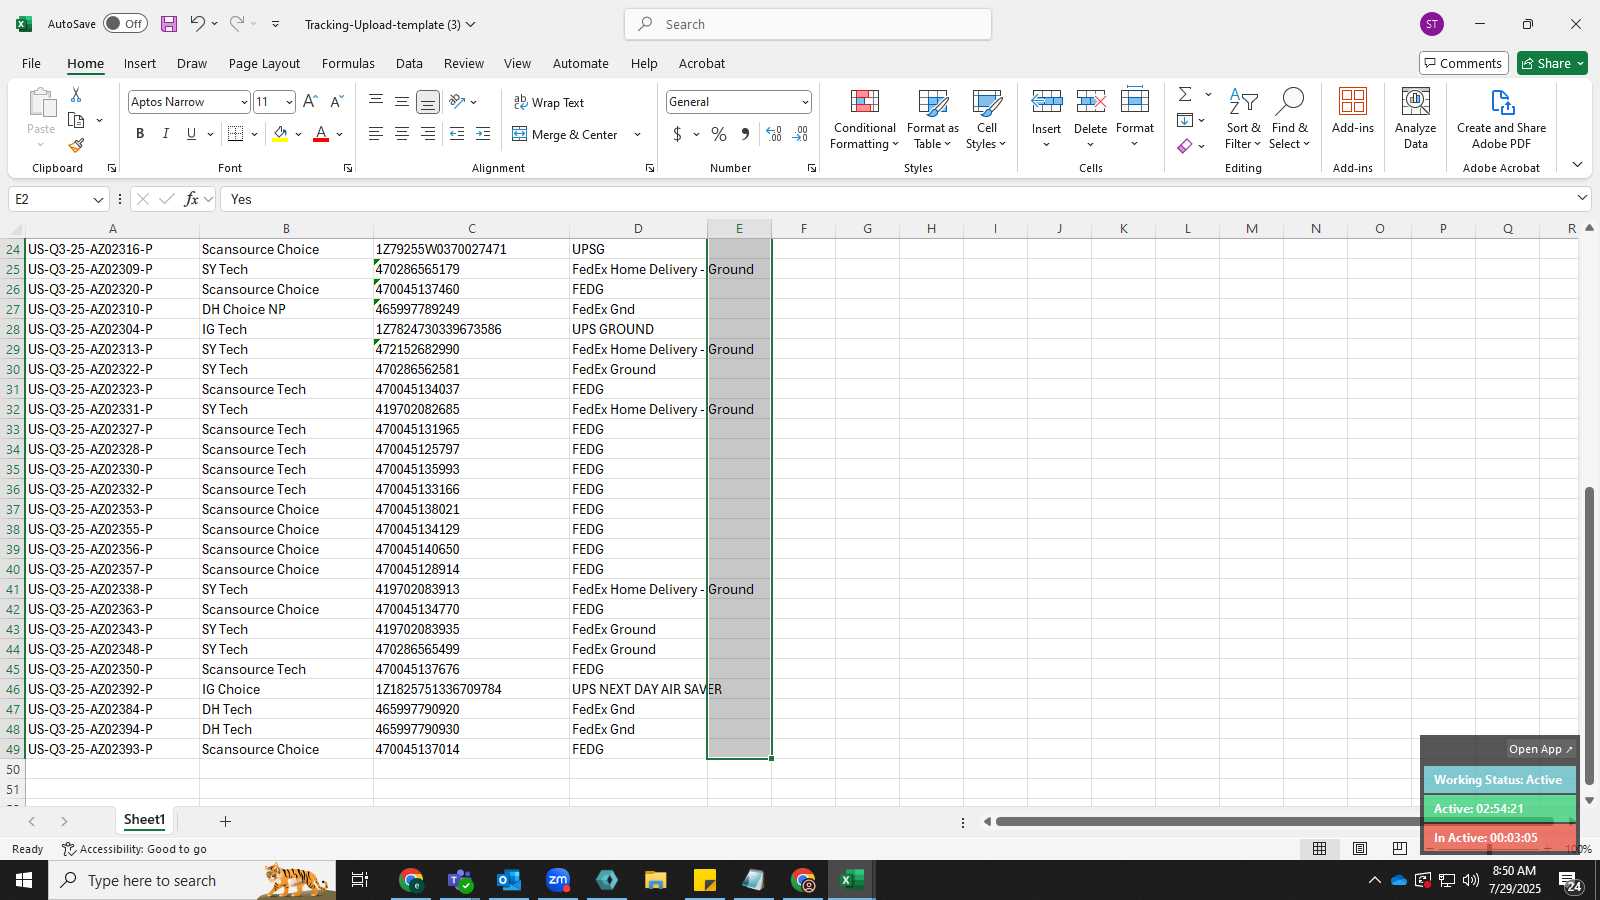The image size is (1600, 900).
Task: Open Outlook from the taskbar
Action: click(509, 880)
